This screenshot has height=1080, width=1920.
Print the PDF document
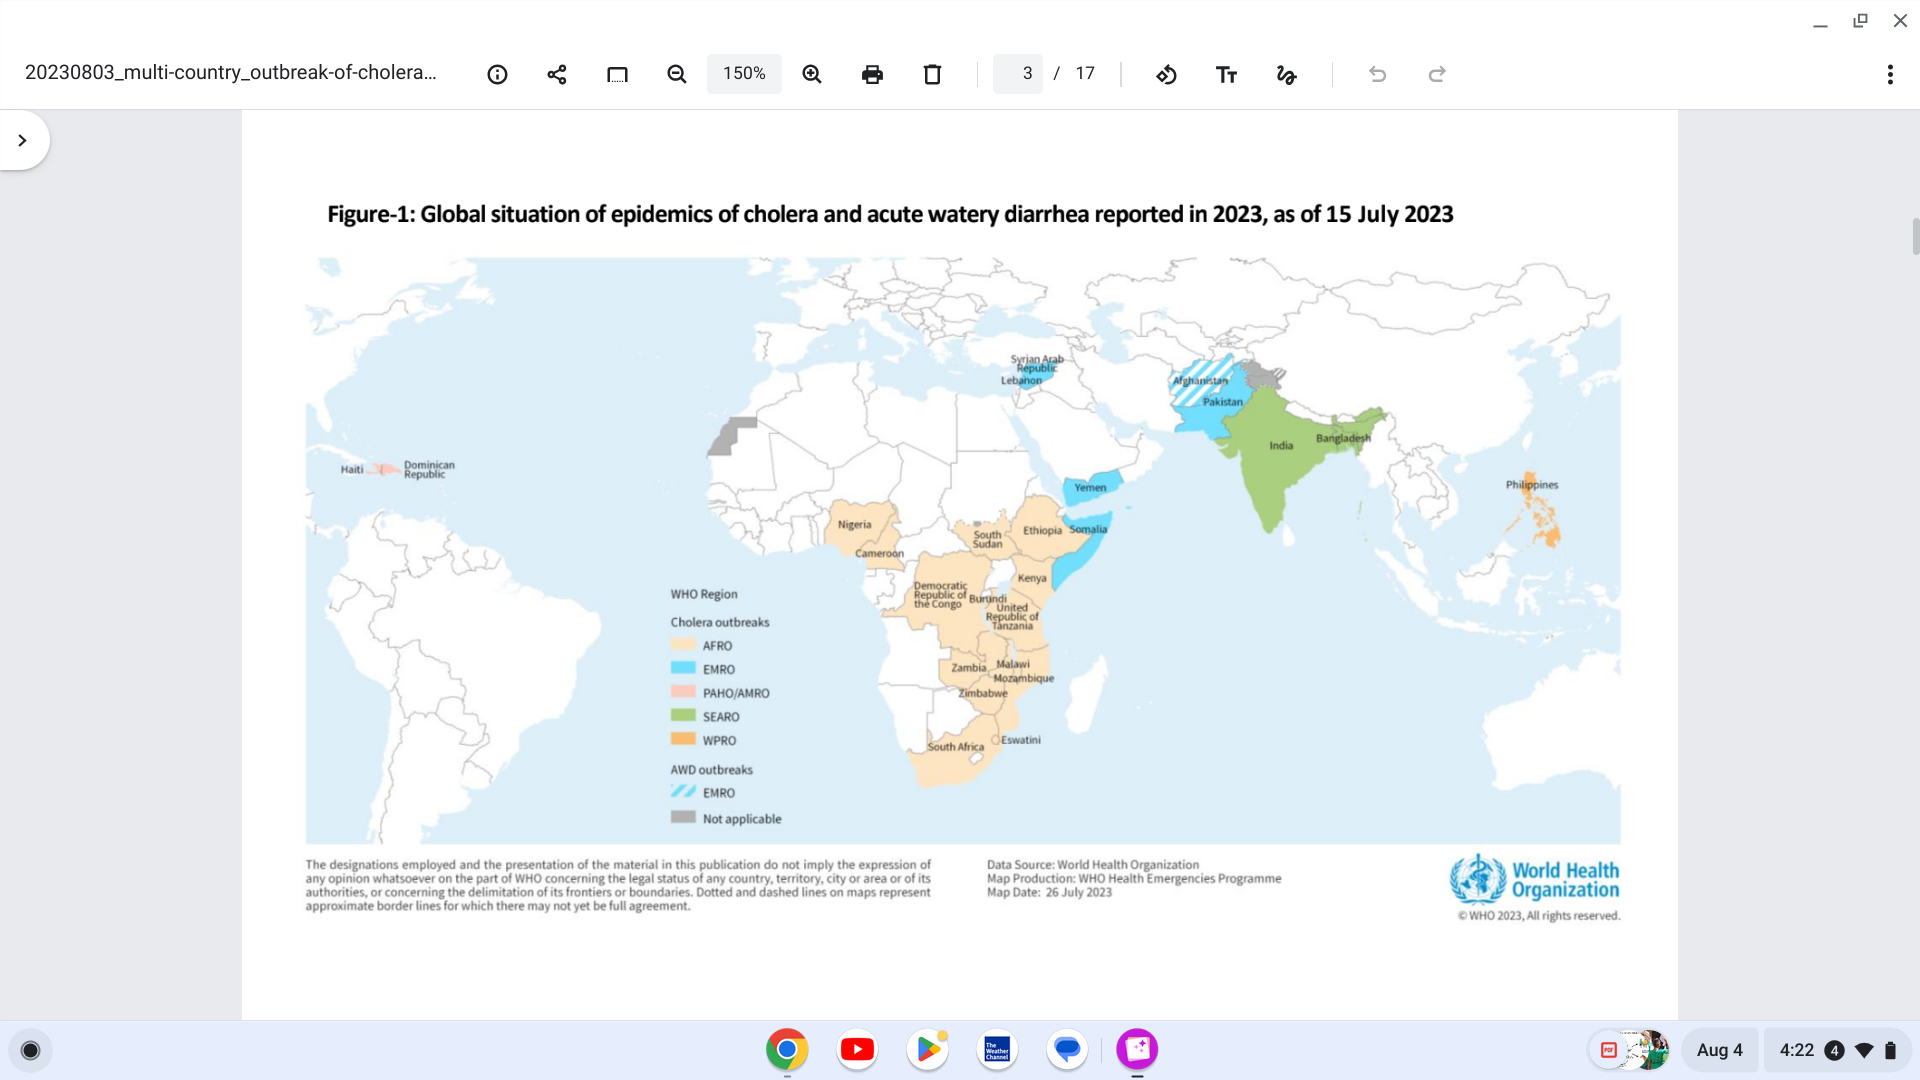pyautogui.click(x=872, y=74)
